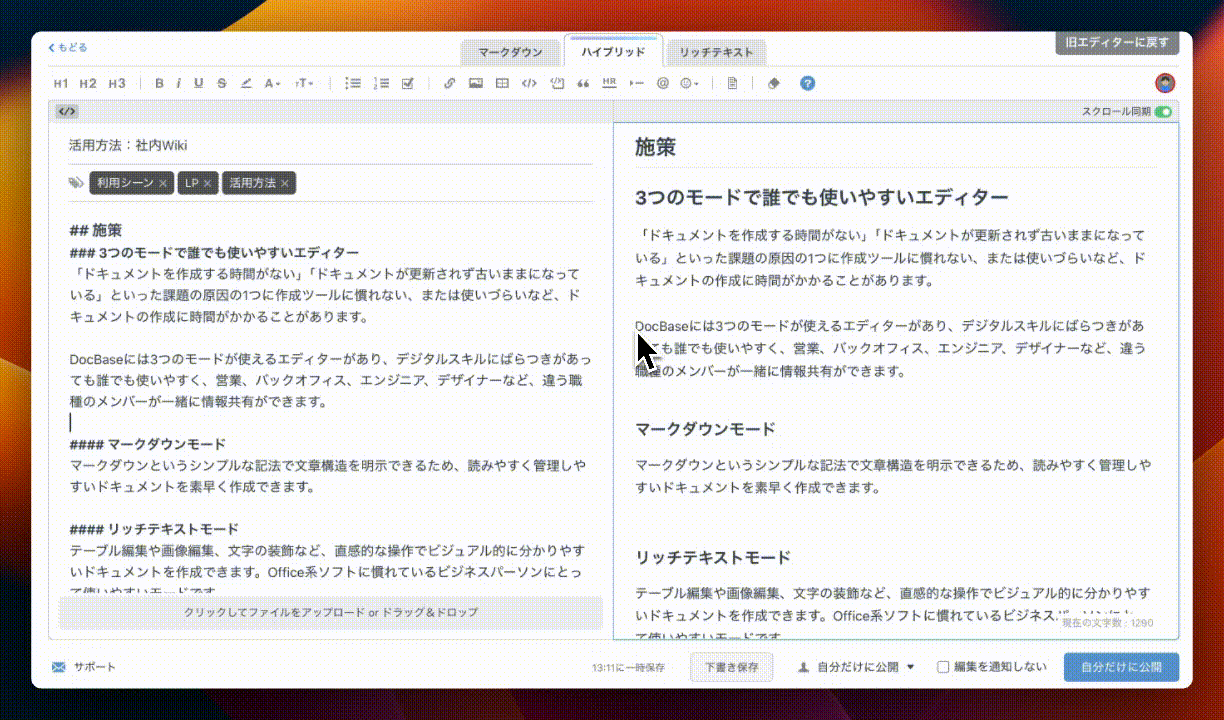Toggle the code view icon above the editor
This screenshot has height=720, width=1224.
[67, 111]
